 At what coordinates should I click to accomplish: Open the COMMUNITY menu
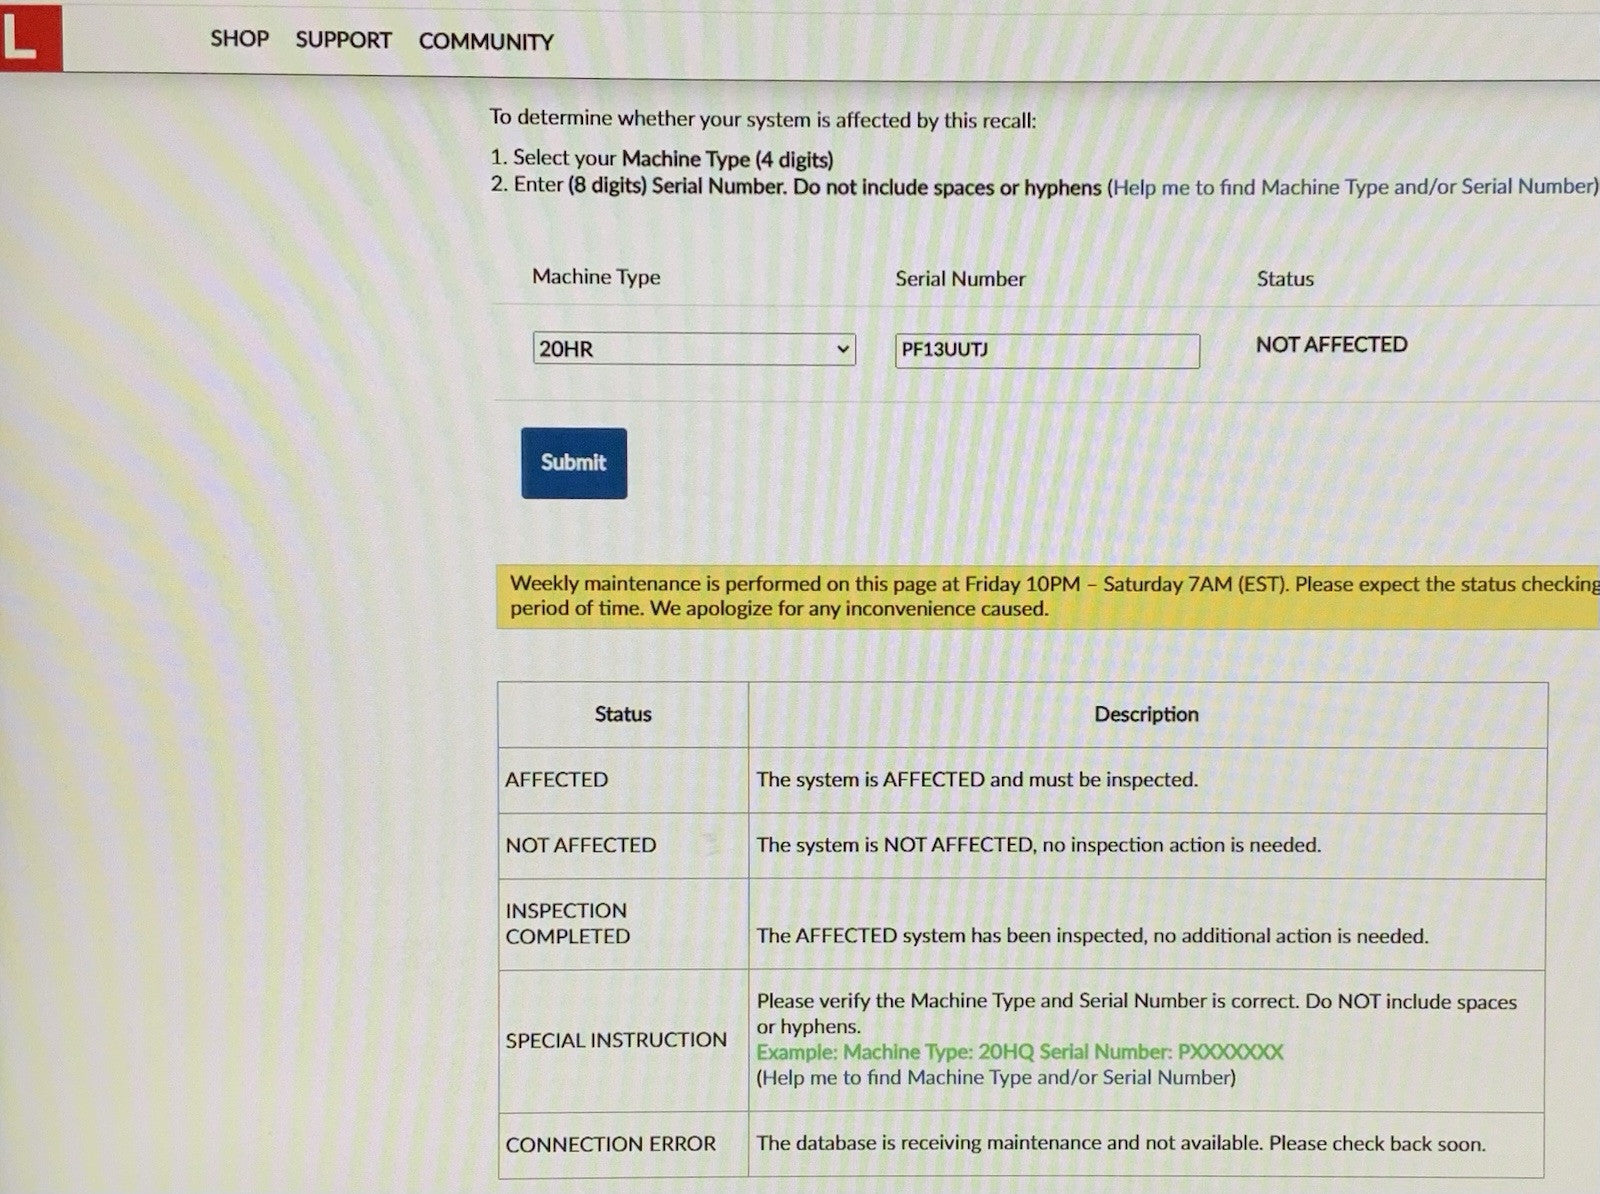click(486, 42)
